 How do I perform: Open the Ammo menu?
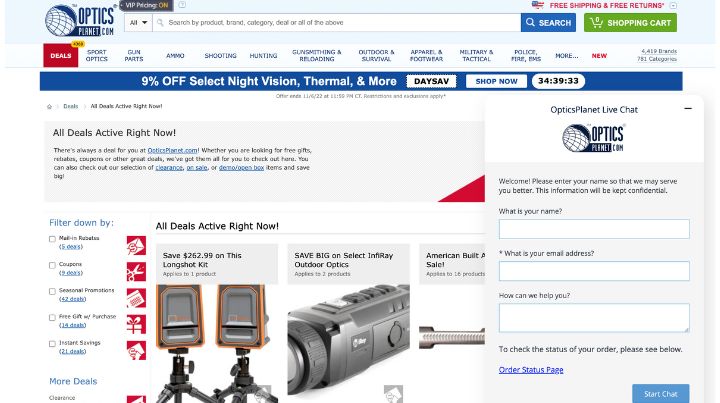175,56
